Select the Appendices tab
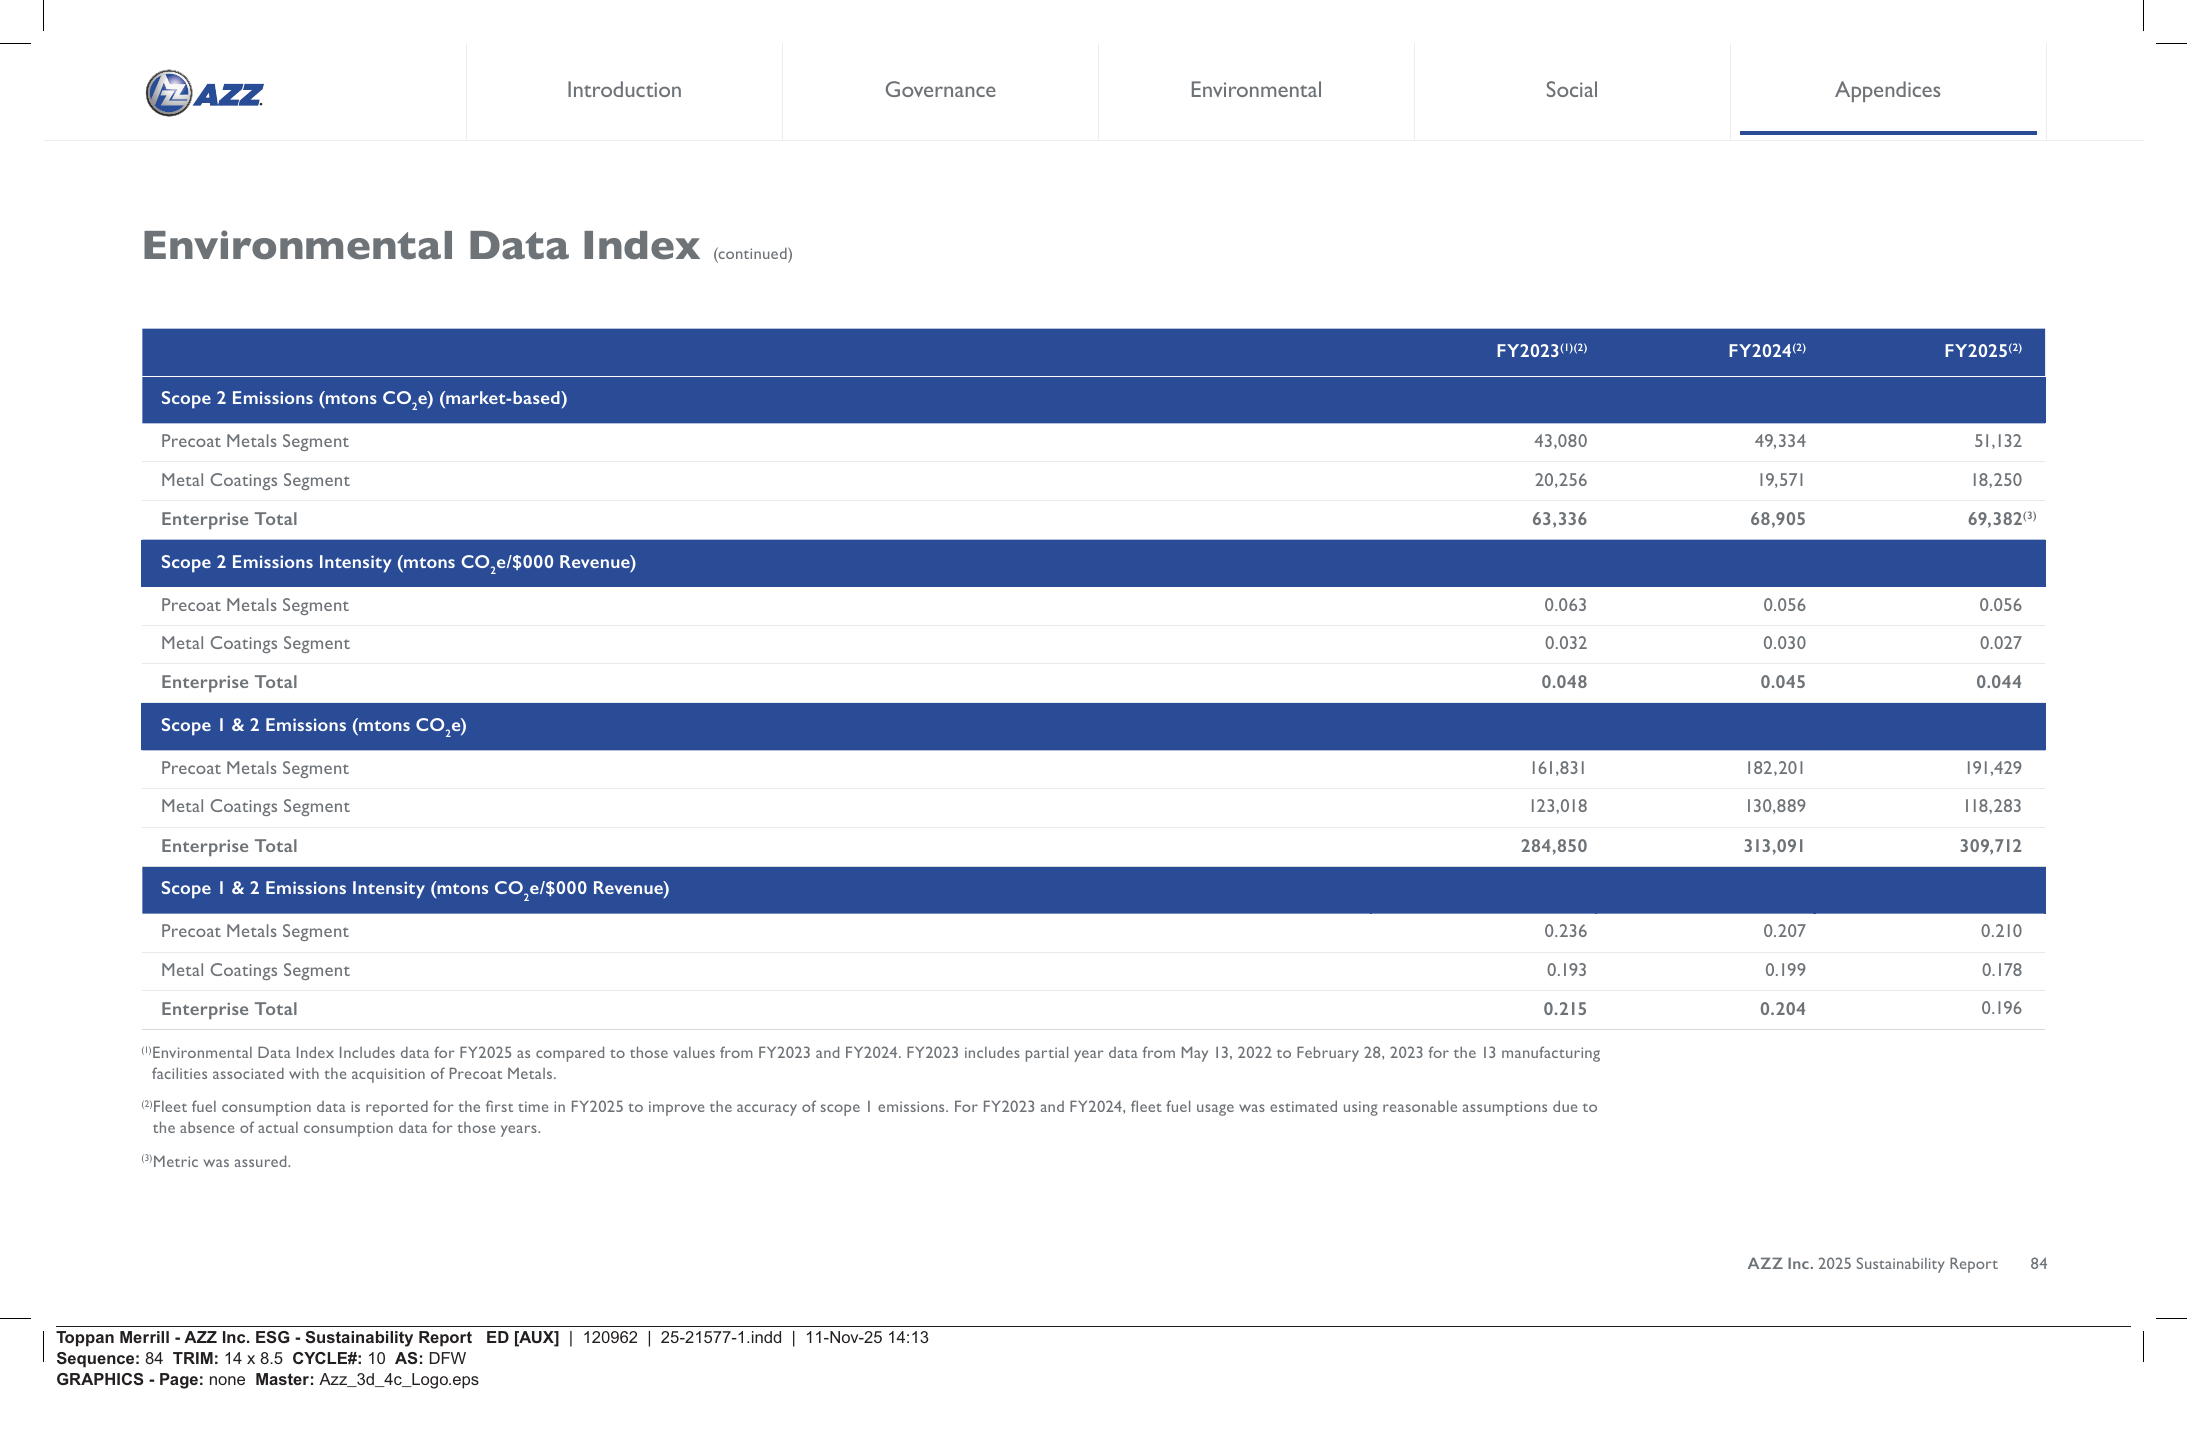 click(x=1888, y=90)
